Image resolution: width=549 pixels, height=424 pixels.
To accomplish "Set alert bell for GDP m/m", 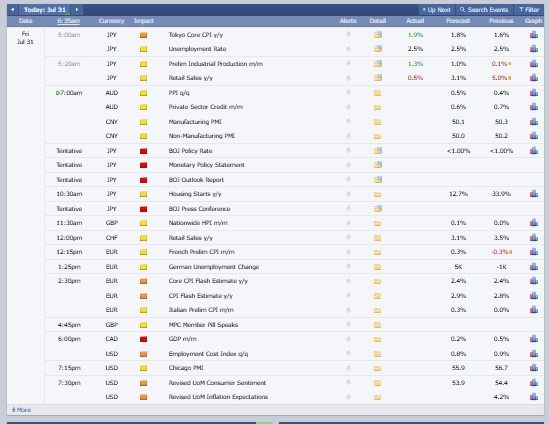I will (348, 339).
